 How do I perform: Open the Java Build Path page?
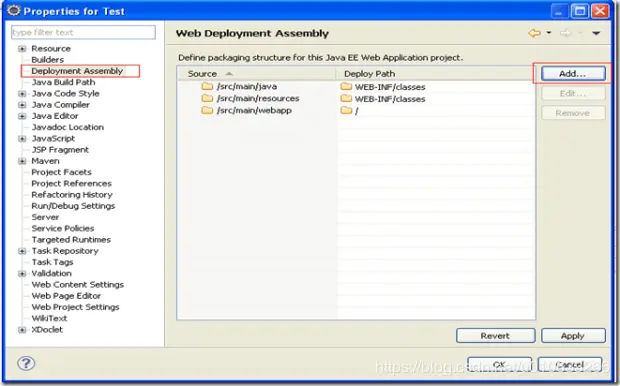(63, 82)
